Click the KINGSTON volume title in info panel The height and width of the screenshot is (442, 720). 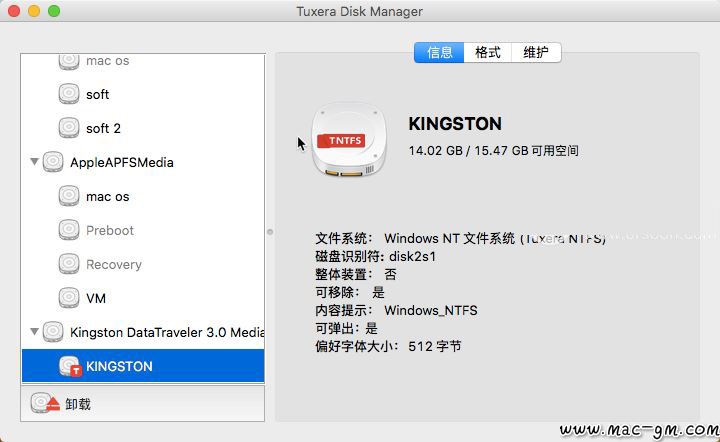point(455,123)
